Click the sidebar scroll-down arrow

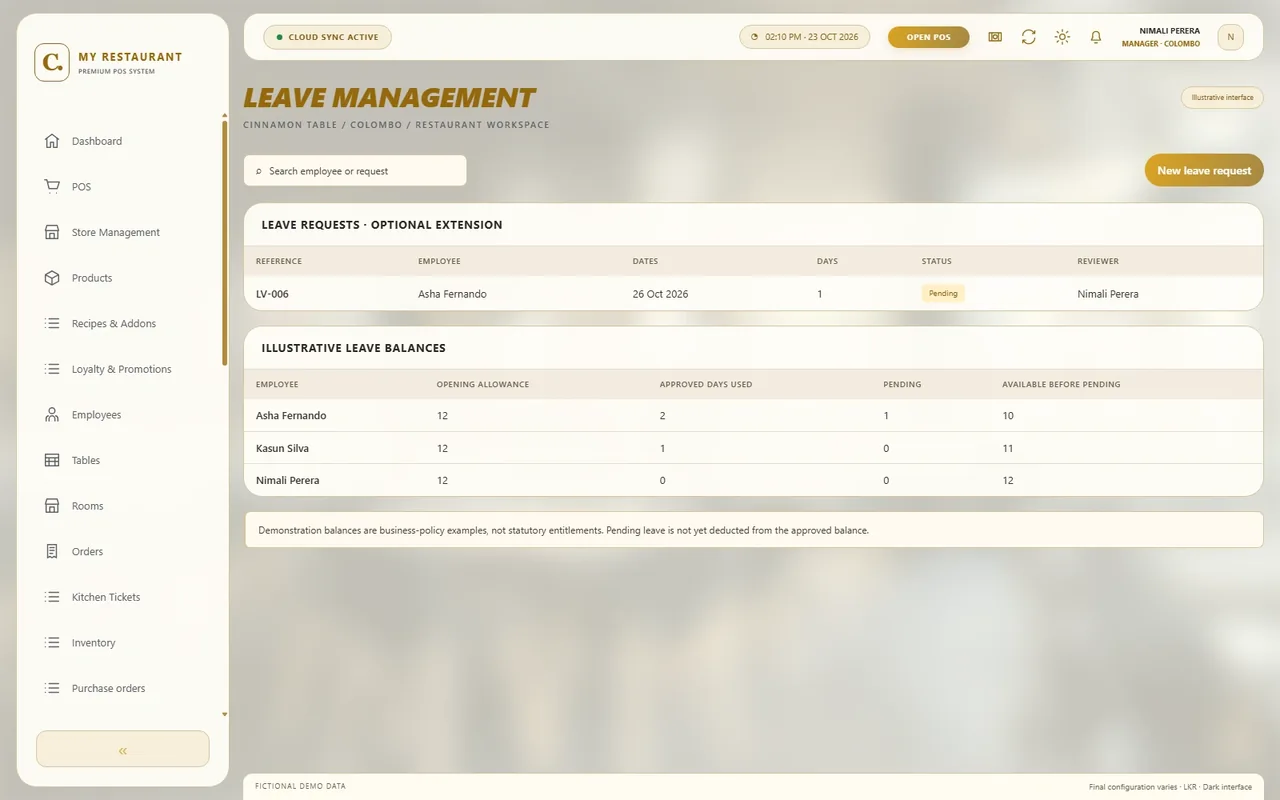pyautogui.click(x=224, y=715)
